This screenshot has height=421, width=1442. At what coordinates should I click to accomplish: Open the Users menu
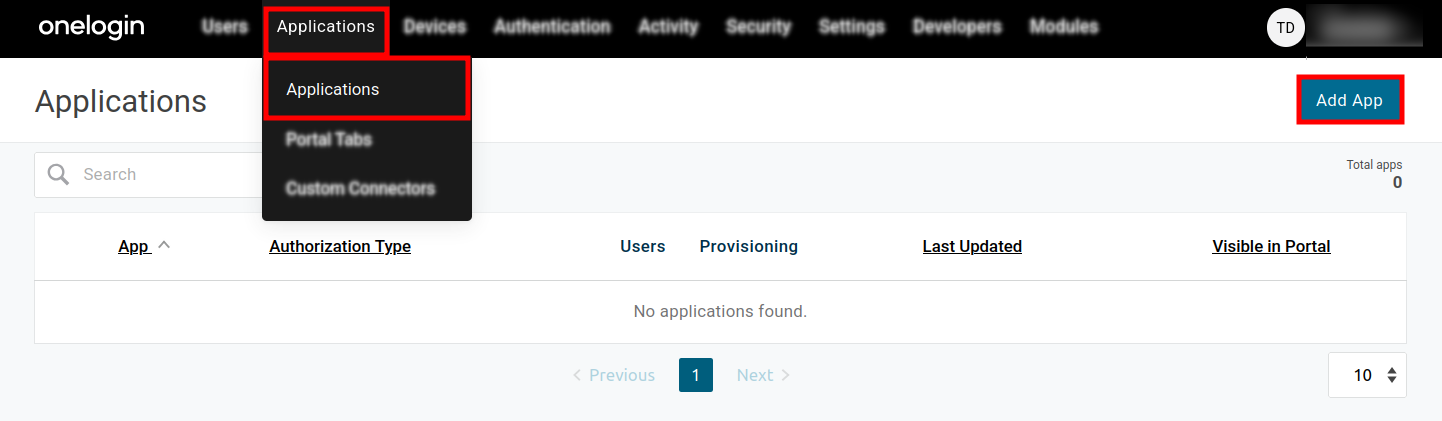(x=224, y=27)
